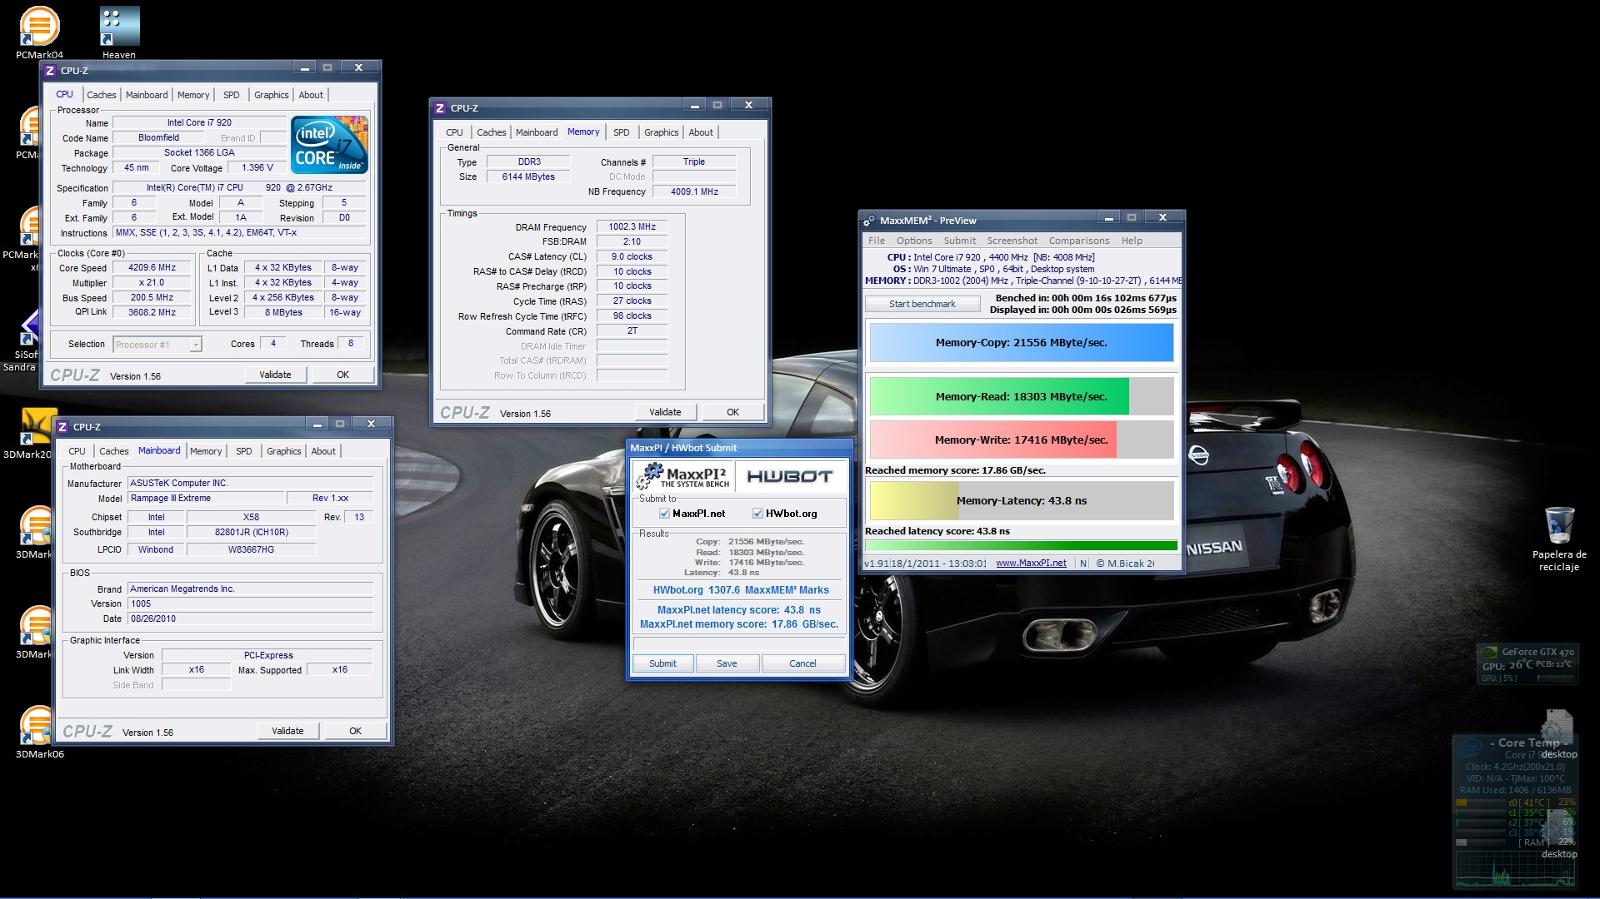
Task: Open Graphics tab in the Memory CPU-Z window
Action: click(x=661, y=132)
